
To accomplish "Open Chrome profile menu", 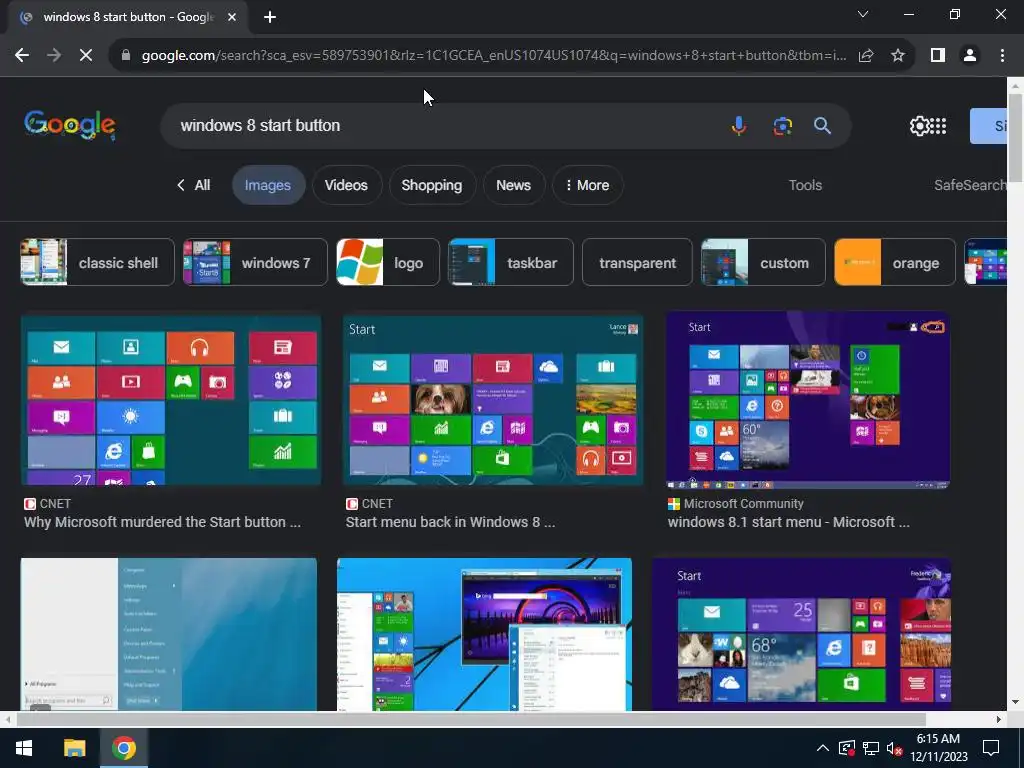I will [970, 56].
